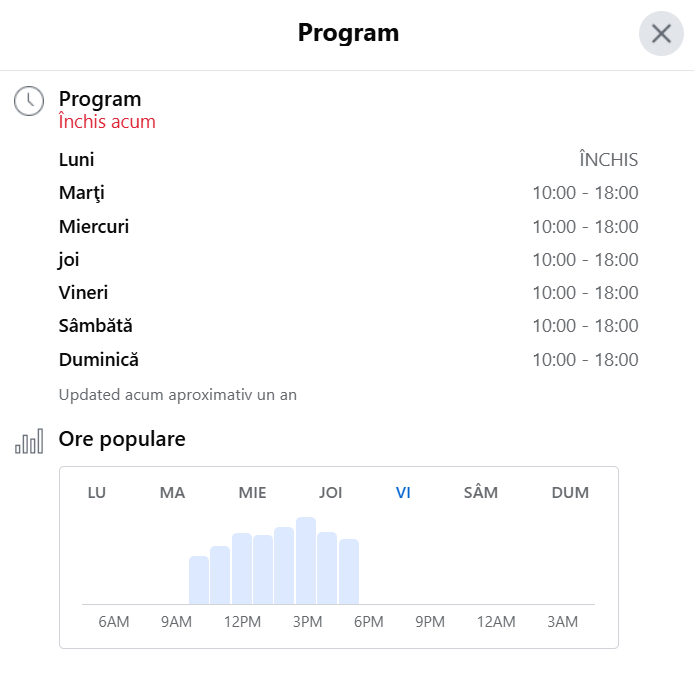
Task: Select the MA day tab
Action: [x=172, y=492]
